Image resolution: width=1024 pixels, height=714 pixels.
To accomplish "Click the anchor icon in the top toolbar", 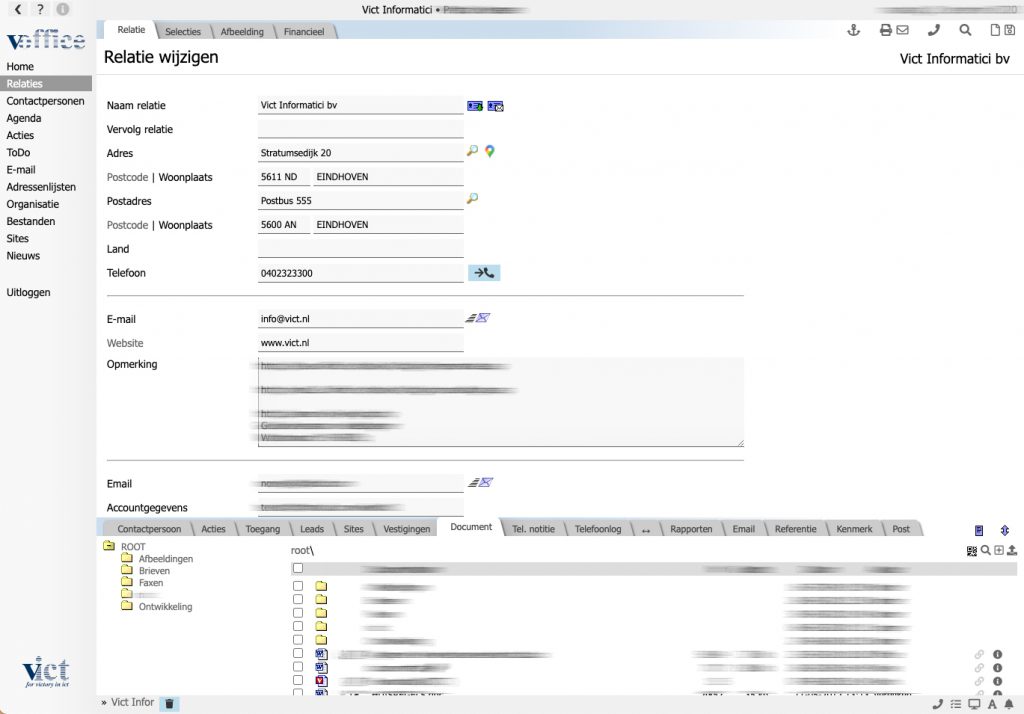I will point(854,30).
